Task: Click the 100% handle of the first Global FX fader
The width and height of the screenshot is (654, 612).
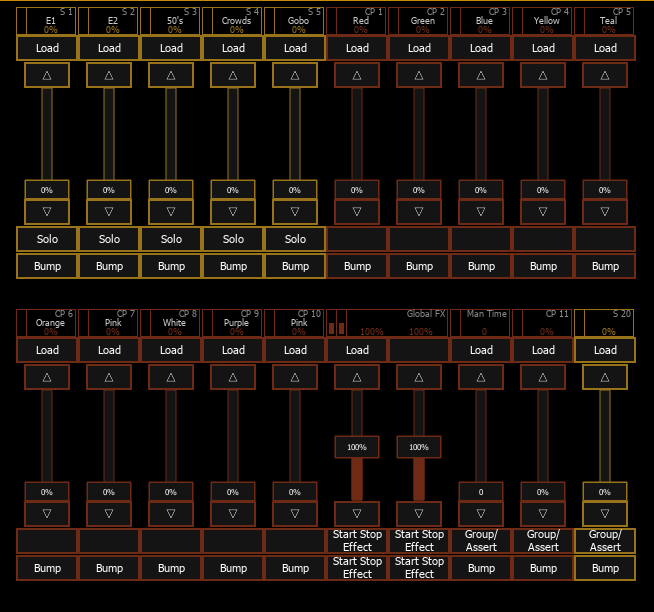Action: (357, 447)
